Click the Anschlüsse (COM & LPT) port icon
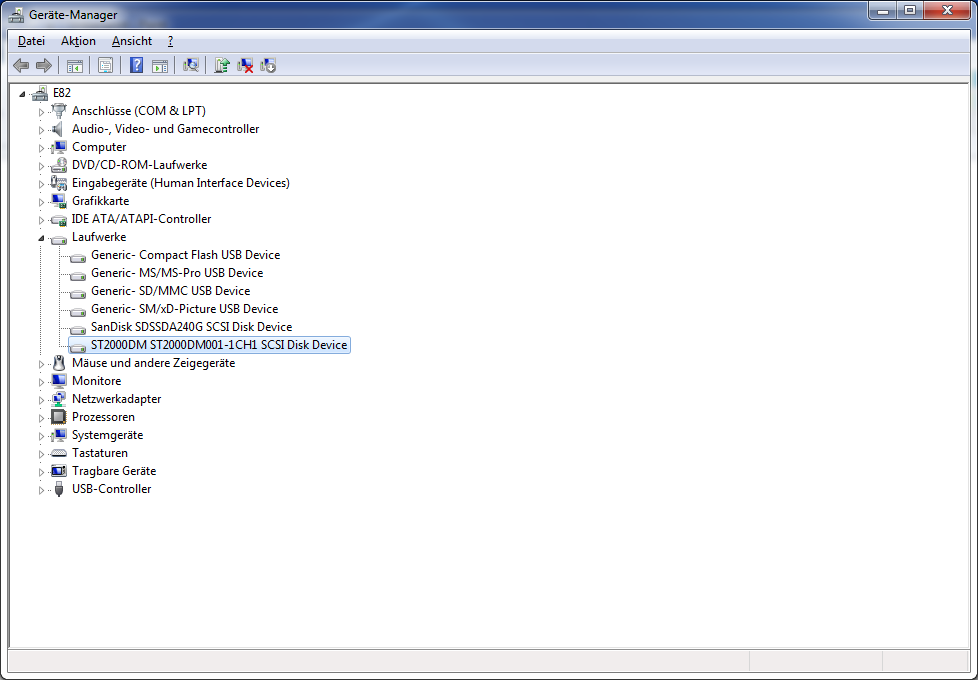This screenshot has height=680, width=978. tap(59, 111)
